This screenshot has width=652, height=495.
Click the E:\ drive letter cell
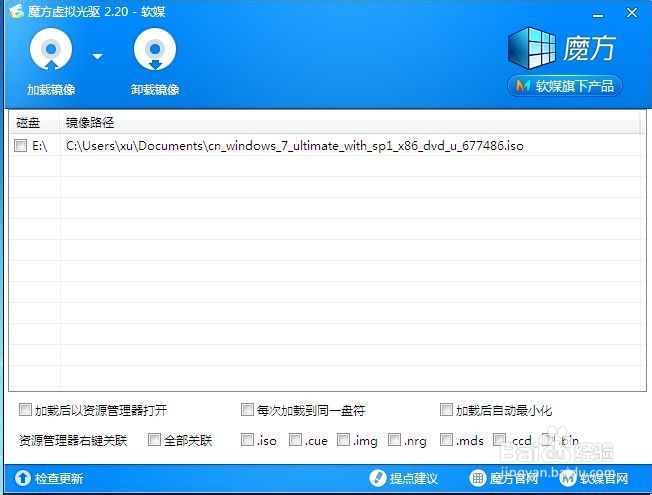pyautogui.click(x=40, y=146)
